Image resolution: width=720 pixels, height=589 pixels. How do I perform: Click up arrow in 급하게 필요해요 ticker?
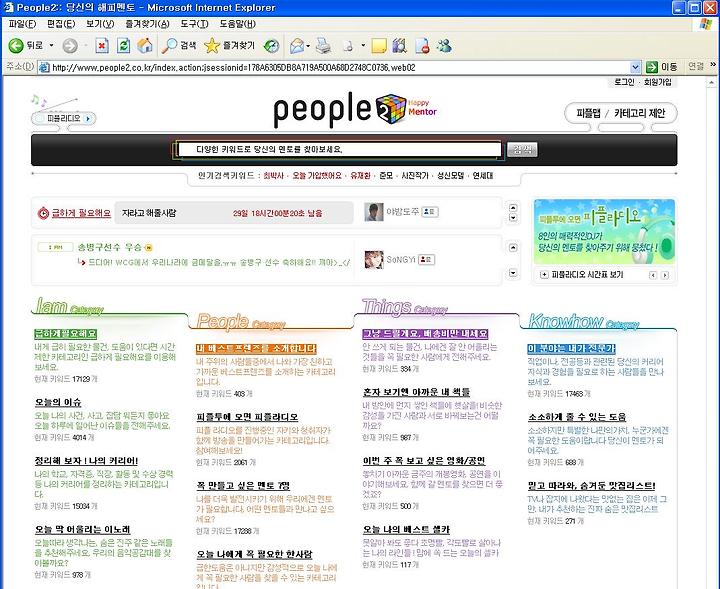pyautogui.click(x=513, y=208)
